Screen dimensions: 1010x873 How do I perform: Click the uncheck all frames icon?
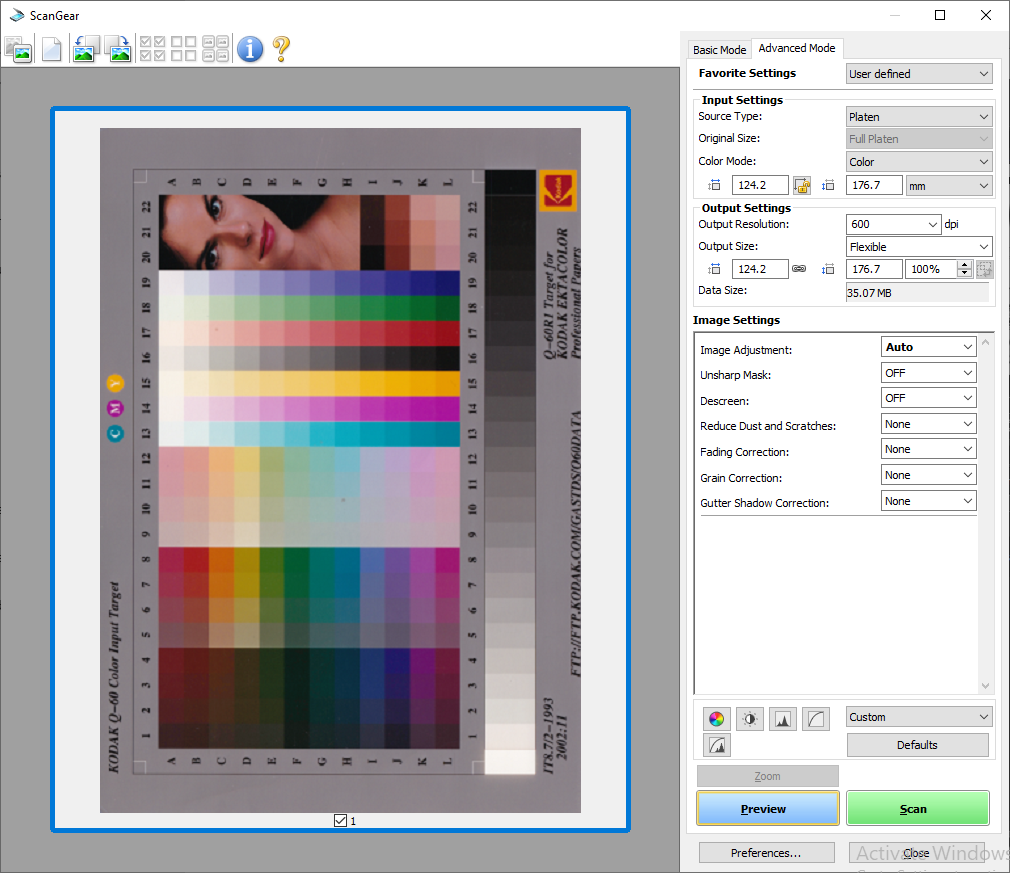pos(184,49)
